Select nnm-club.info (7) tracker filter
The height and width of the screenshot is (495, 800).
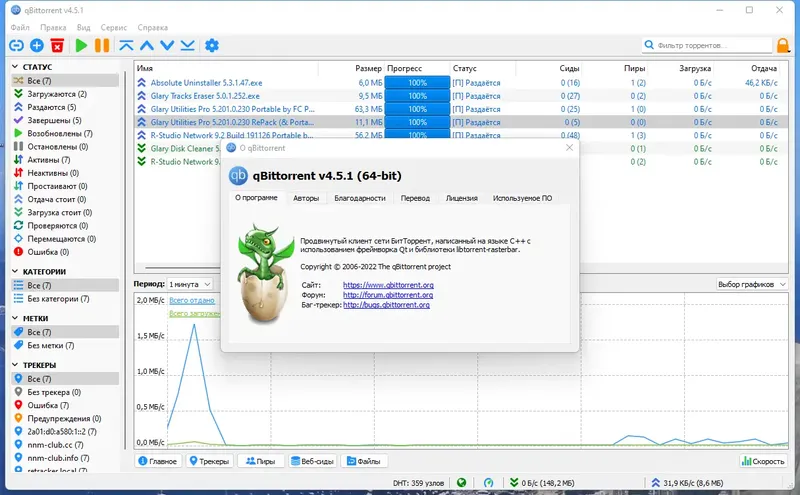[65, 458]
